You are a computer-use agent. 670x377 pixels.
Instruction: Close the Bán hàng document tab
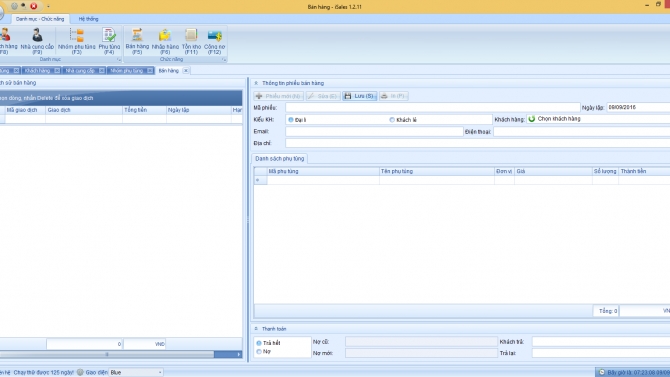point(186,71)
